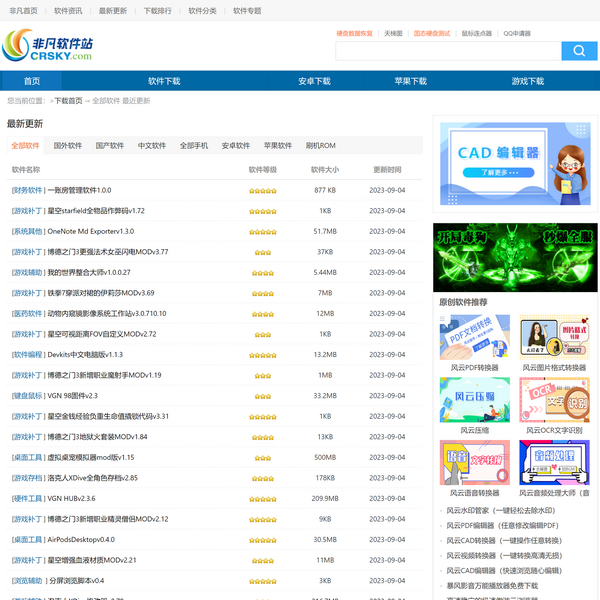Open 安卓下载 in the blue navigation bar
Image resolution: width=600 pixels, height=600 pixels.
coord(313,81)
